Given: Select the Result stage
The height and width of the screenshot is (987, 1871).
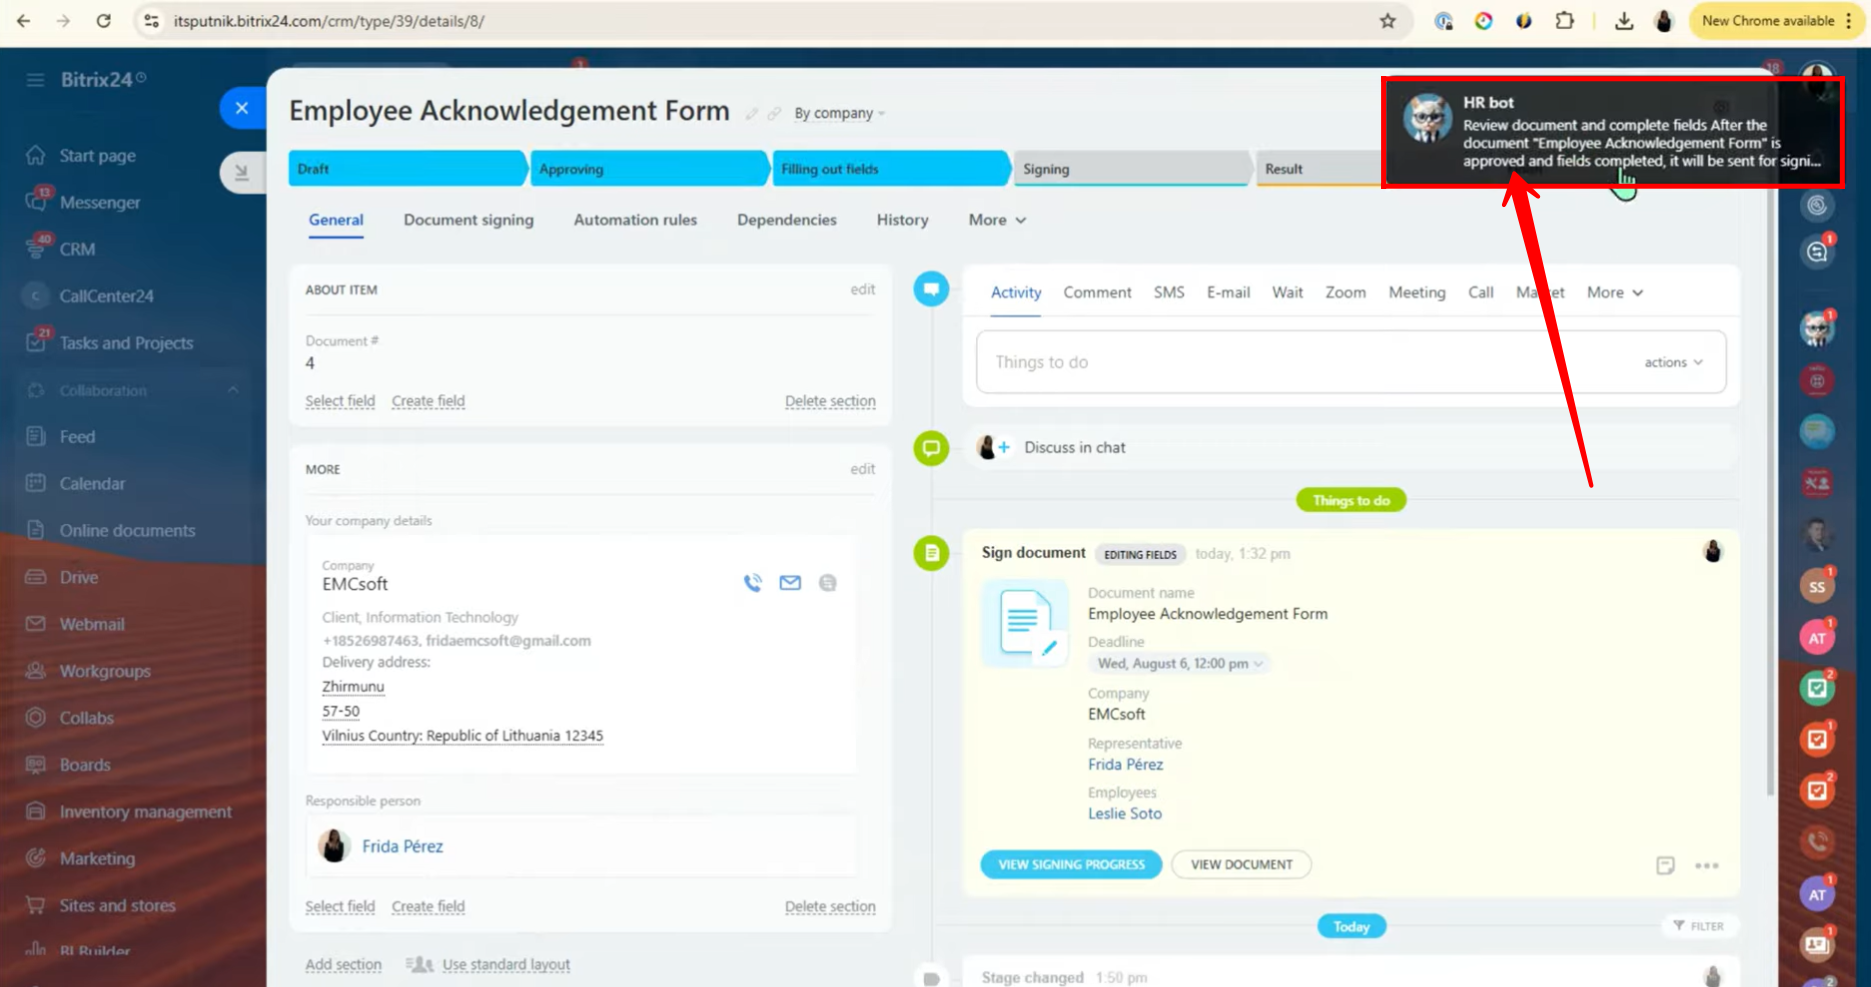Looking at the screenshot, I should click(1320, 169).
